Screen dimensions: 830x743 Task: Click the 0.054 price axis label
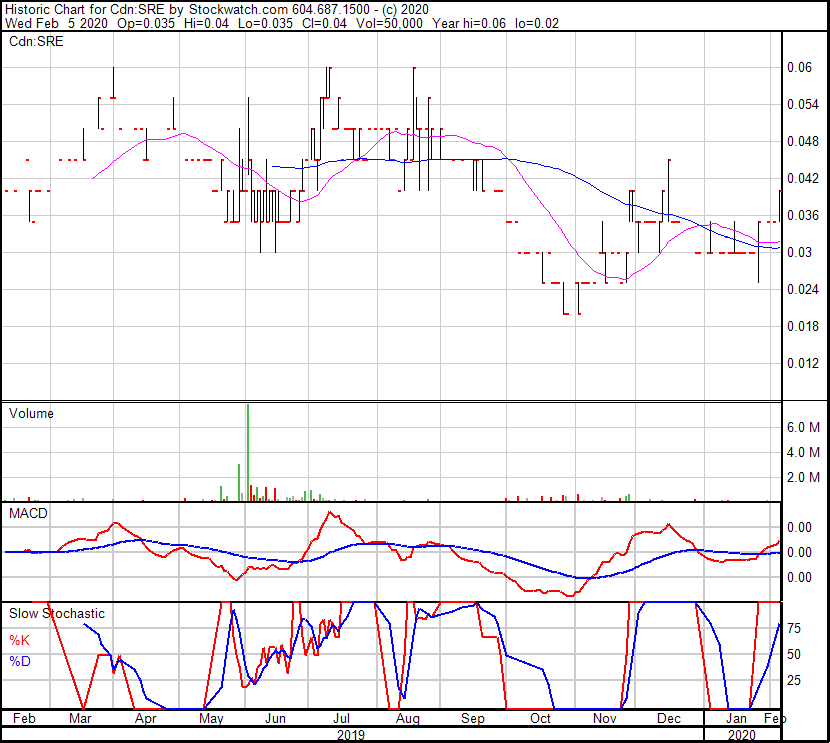(803, 104)
